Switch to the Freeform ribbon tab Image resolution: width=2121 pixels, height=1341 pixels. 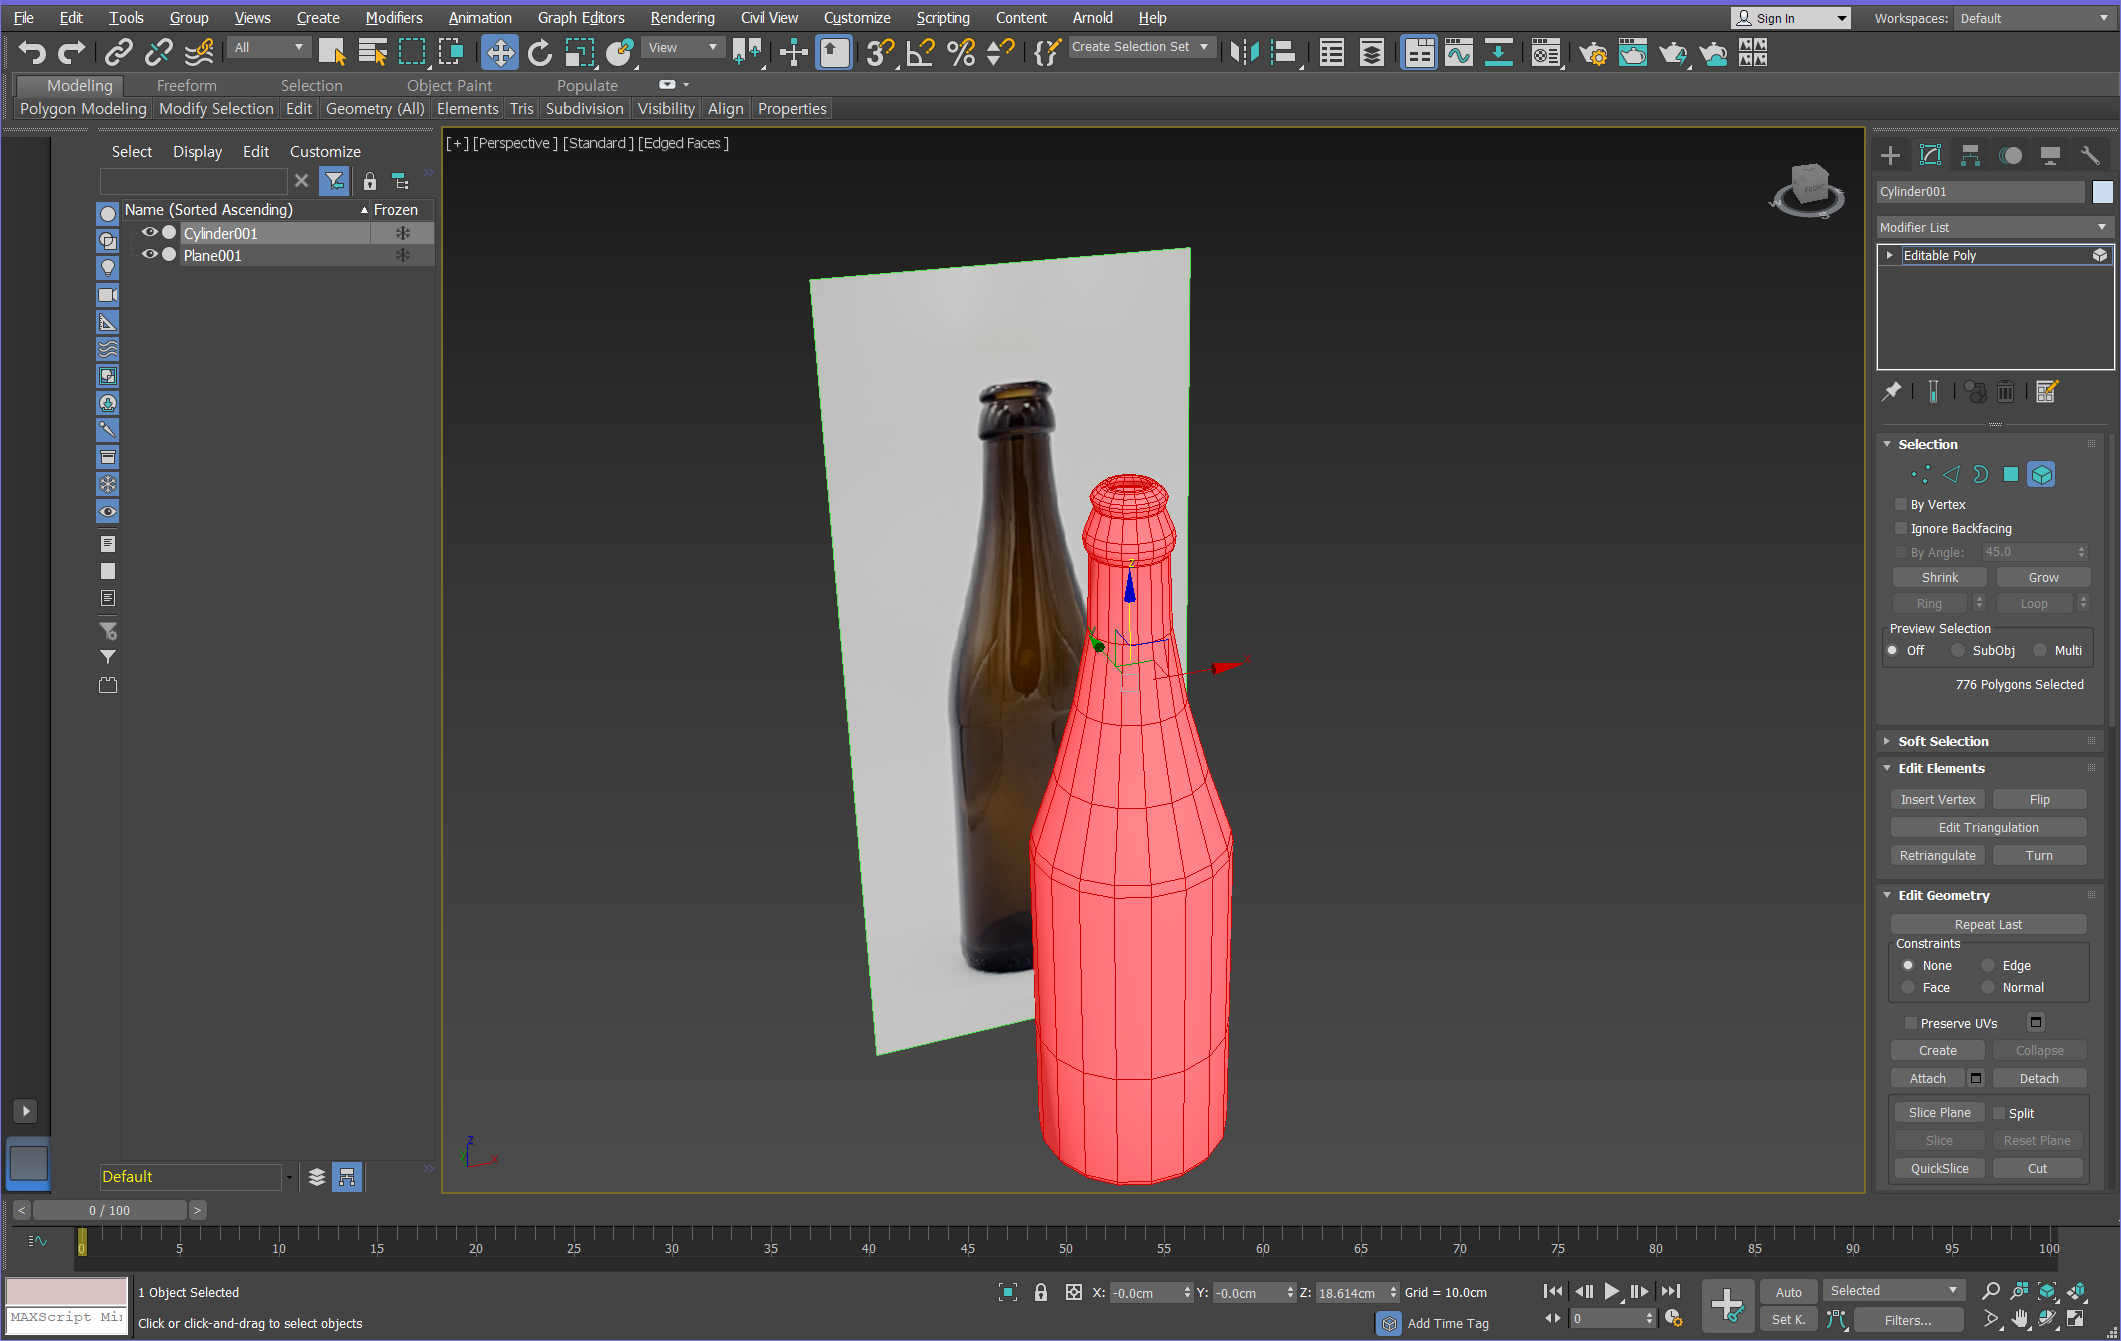pos(186,85)
